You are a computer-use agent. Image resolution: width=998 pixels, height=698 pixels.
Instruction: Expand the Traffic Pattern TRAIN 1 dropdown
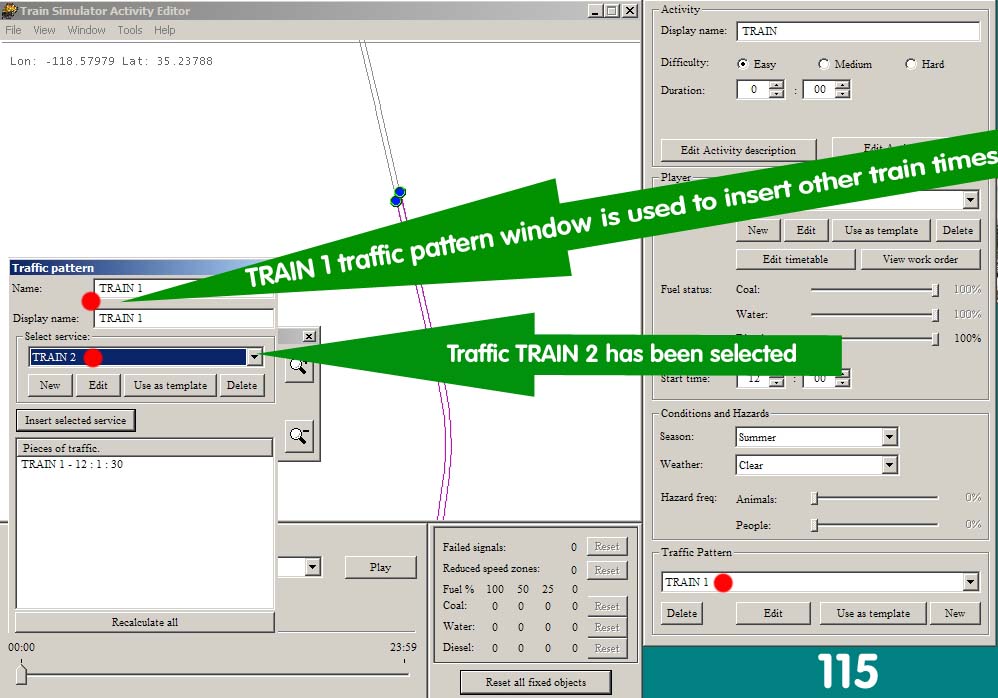tap(969, 582)
